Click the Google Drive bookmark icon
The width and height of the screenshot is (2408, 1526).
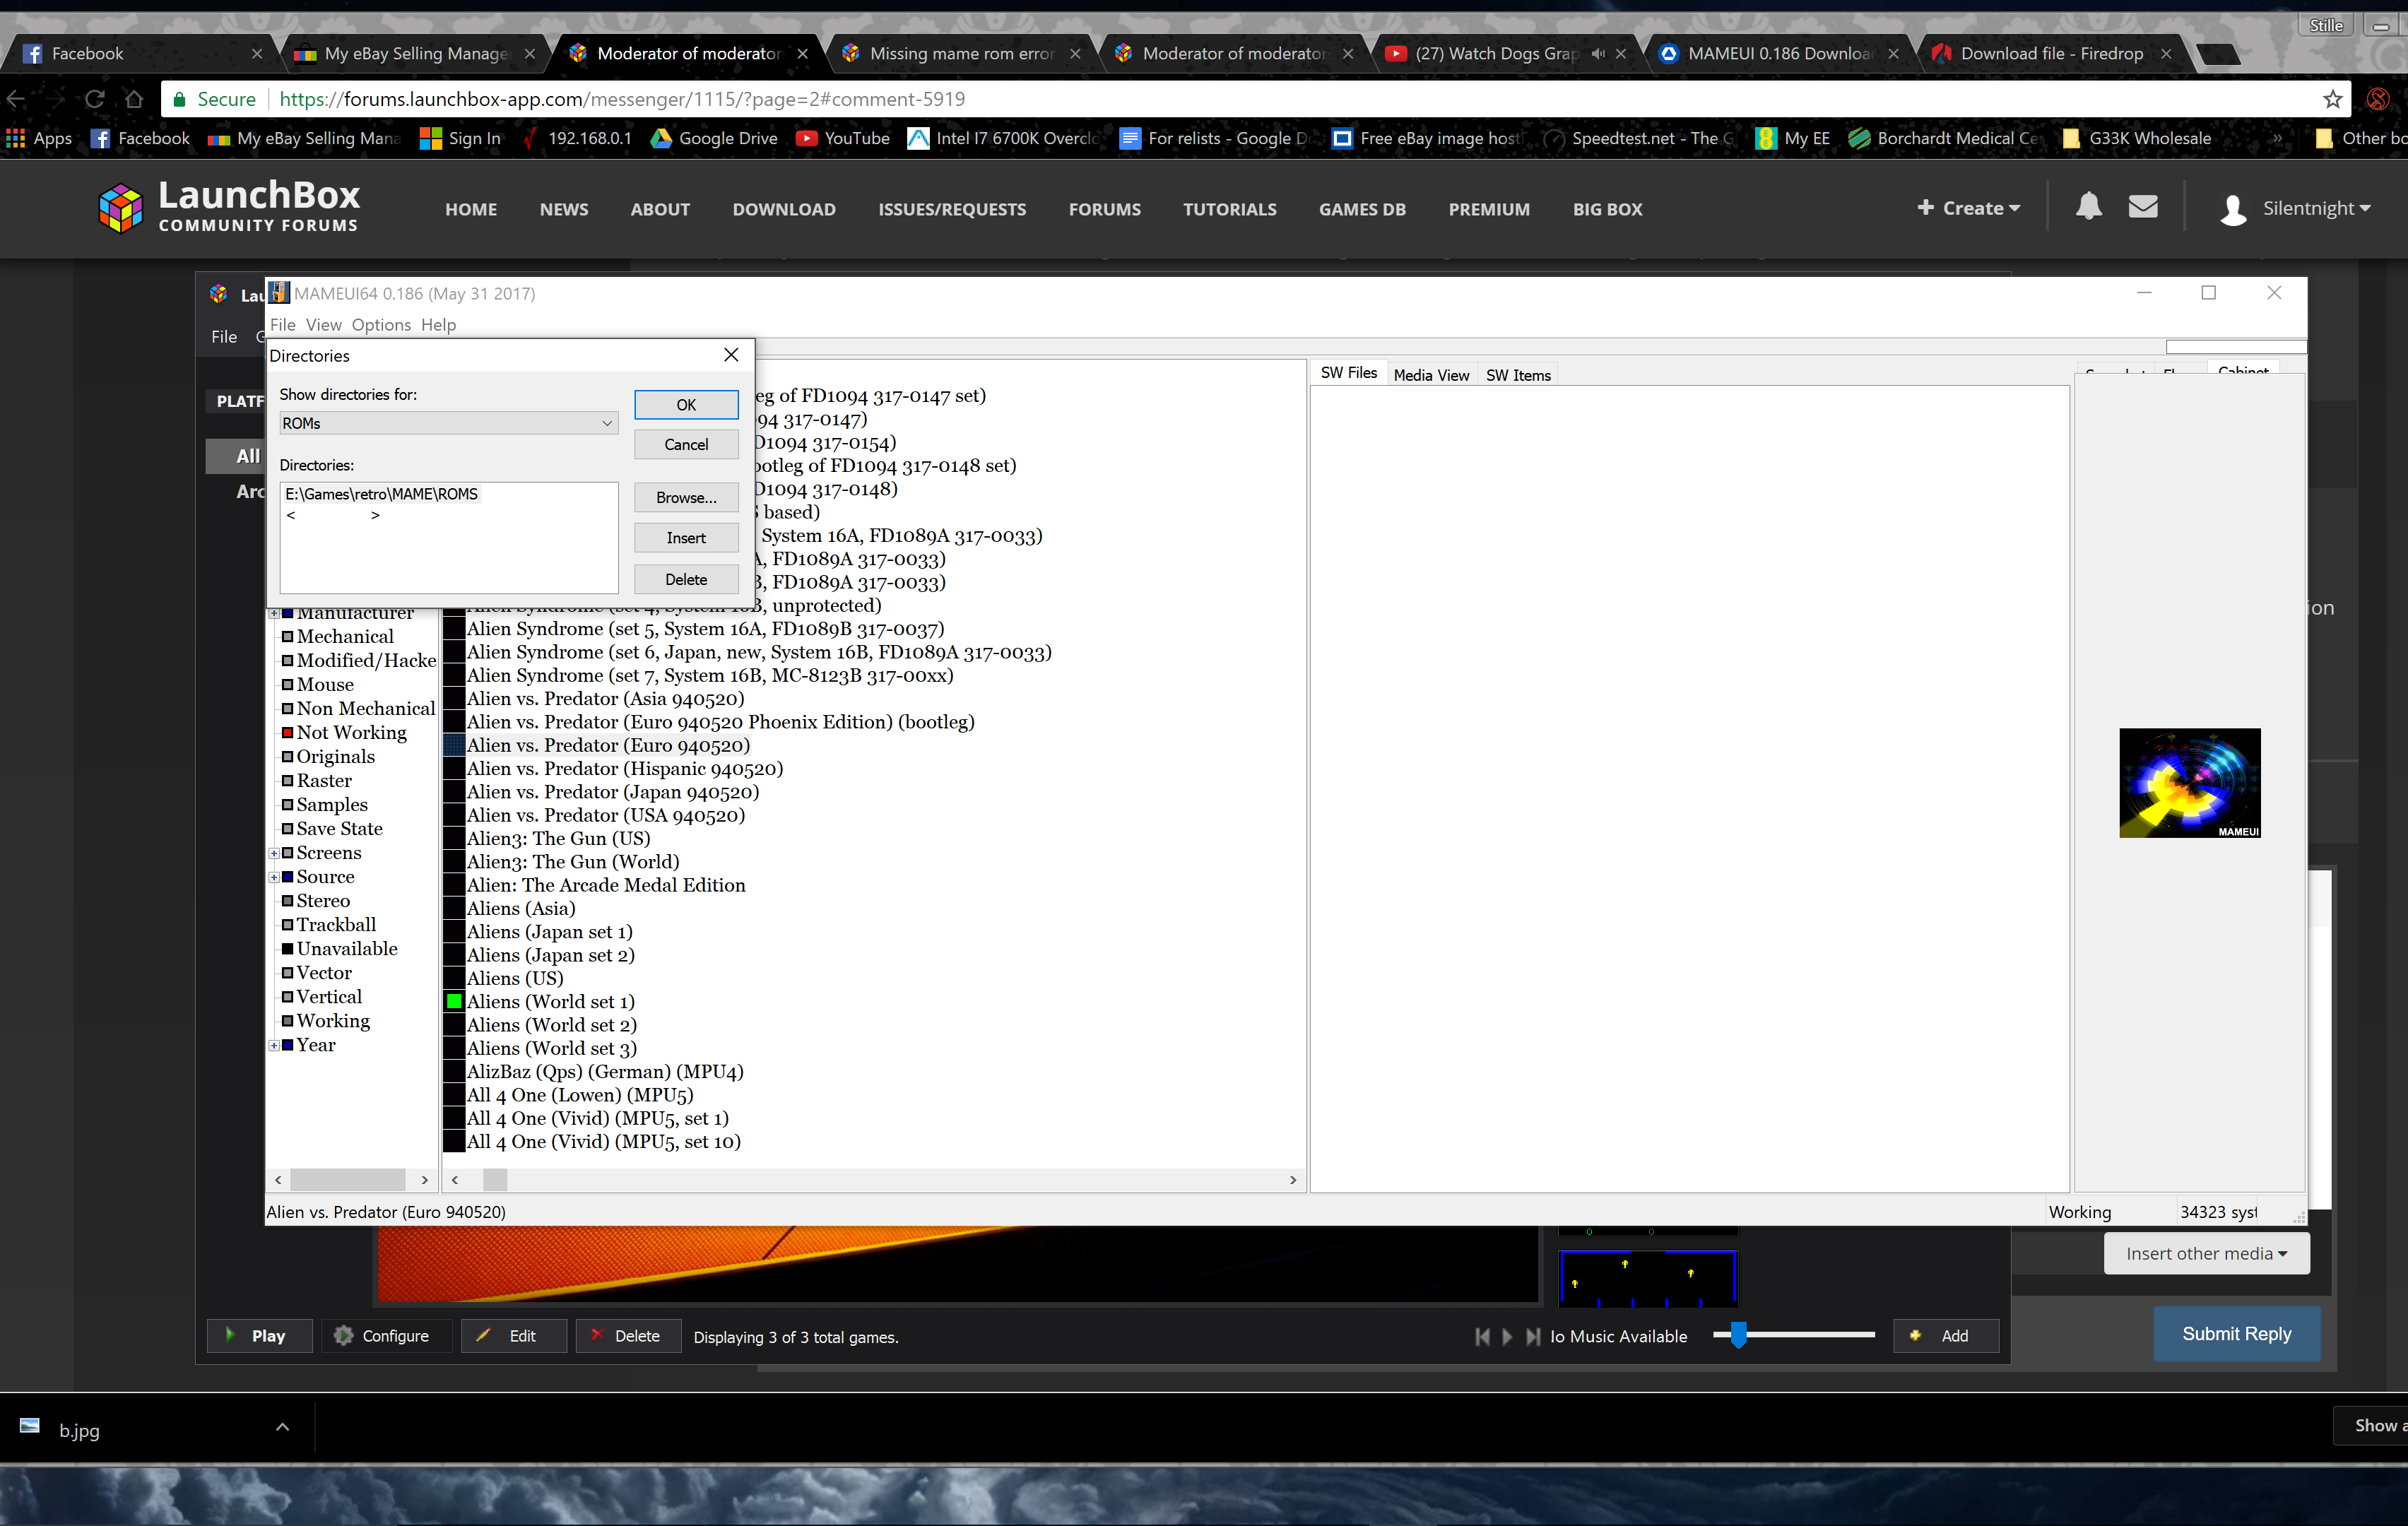660,138
